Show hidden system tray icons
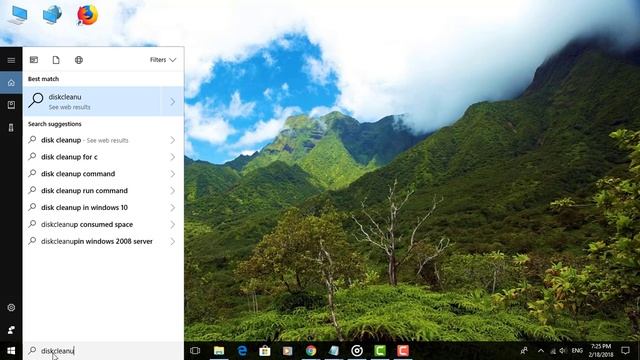Screen dimensions: 640x360 541,351
